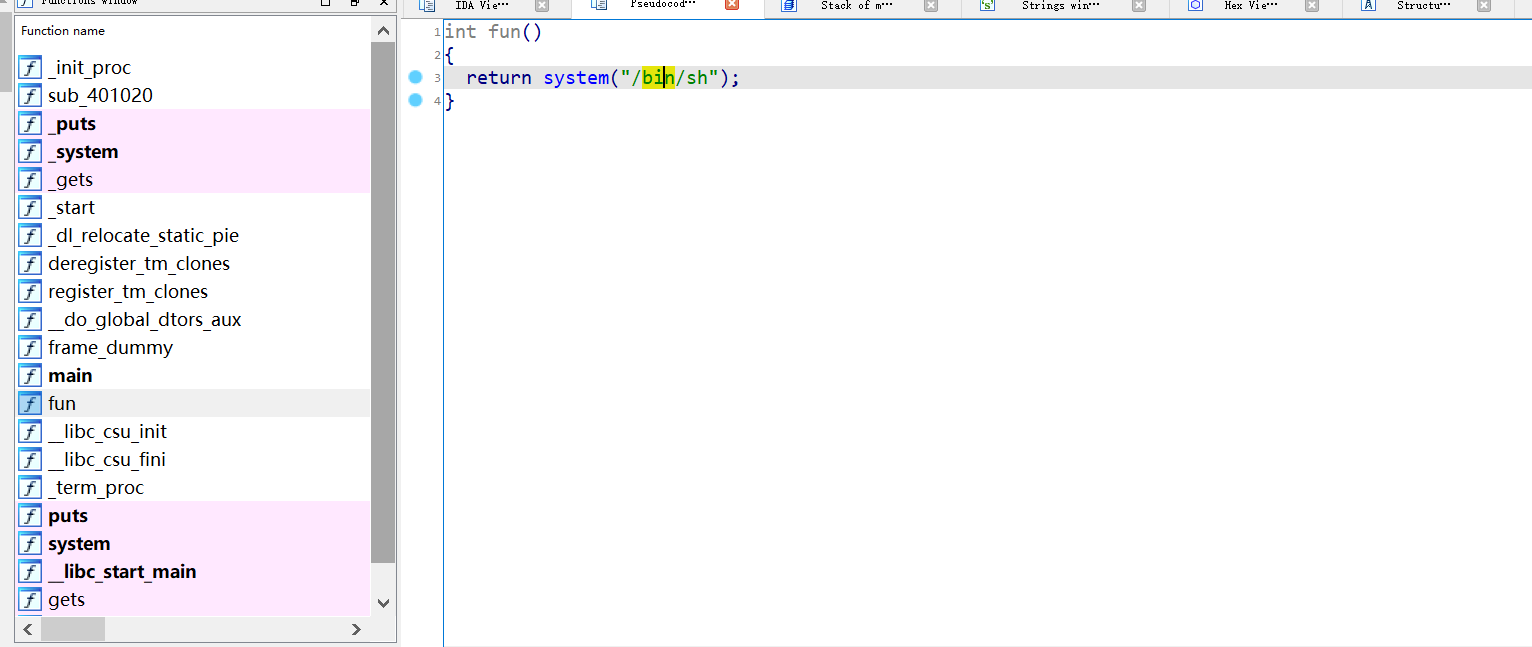Viewport: 1532px width, 647px height.
Task: Click the icon beside __libc_csu_init
Action: click(31, 431)
